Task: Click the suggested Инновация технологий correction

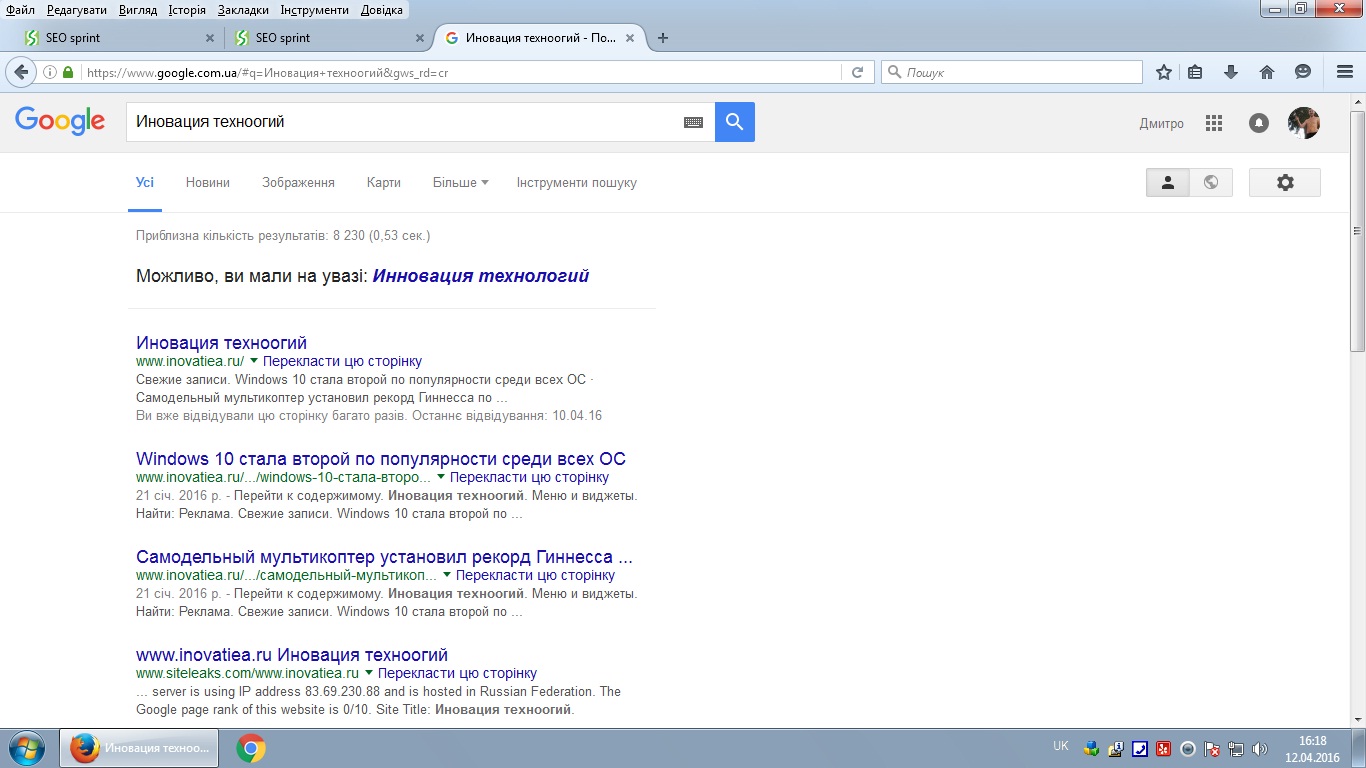Action: click(481, 276)
